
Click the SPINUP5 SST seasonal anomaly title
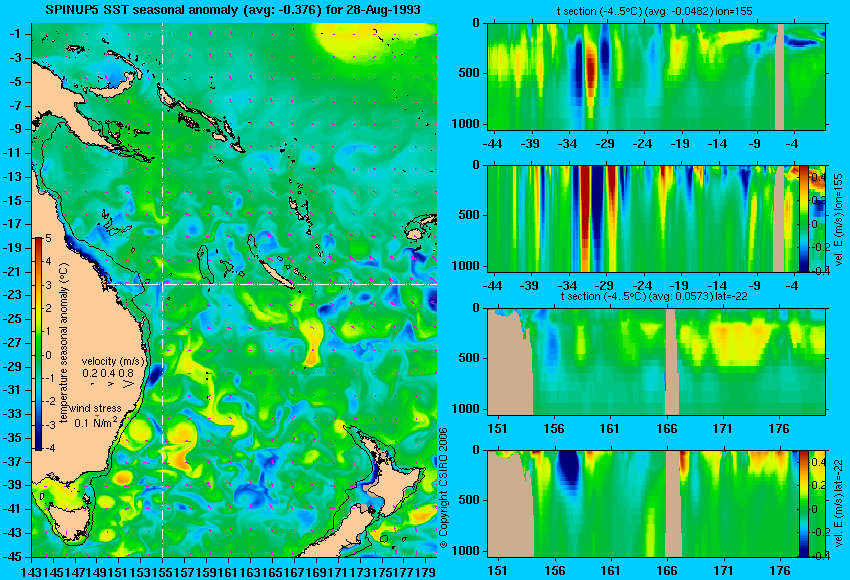(x=233, y=10)
